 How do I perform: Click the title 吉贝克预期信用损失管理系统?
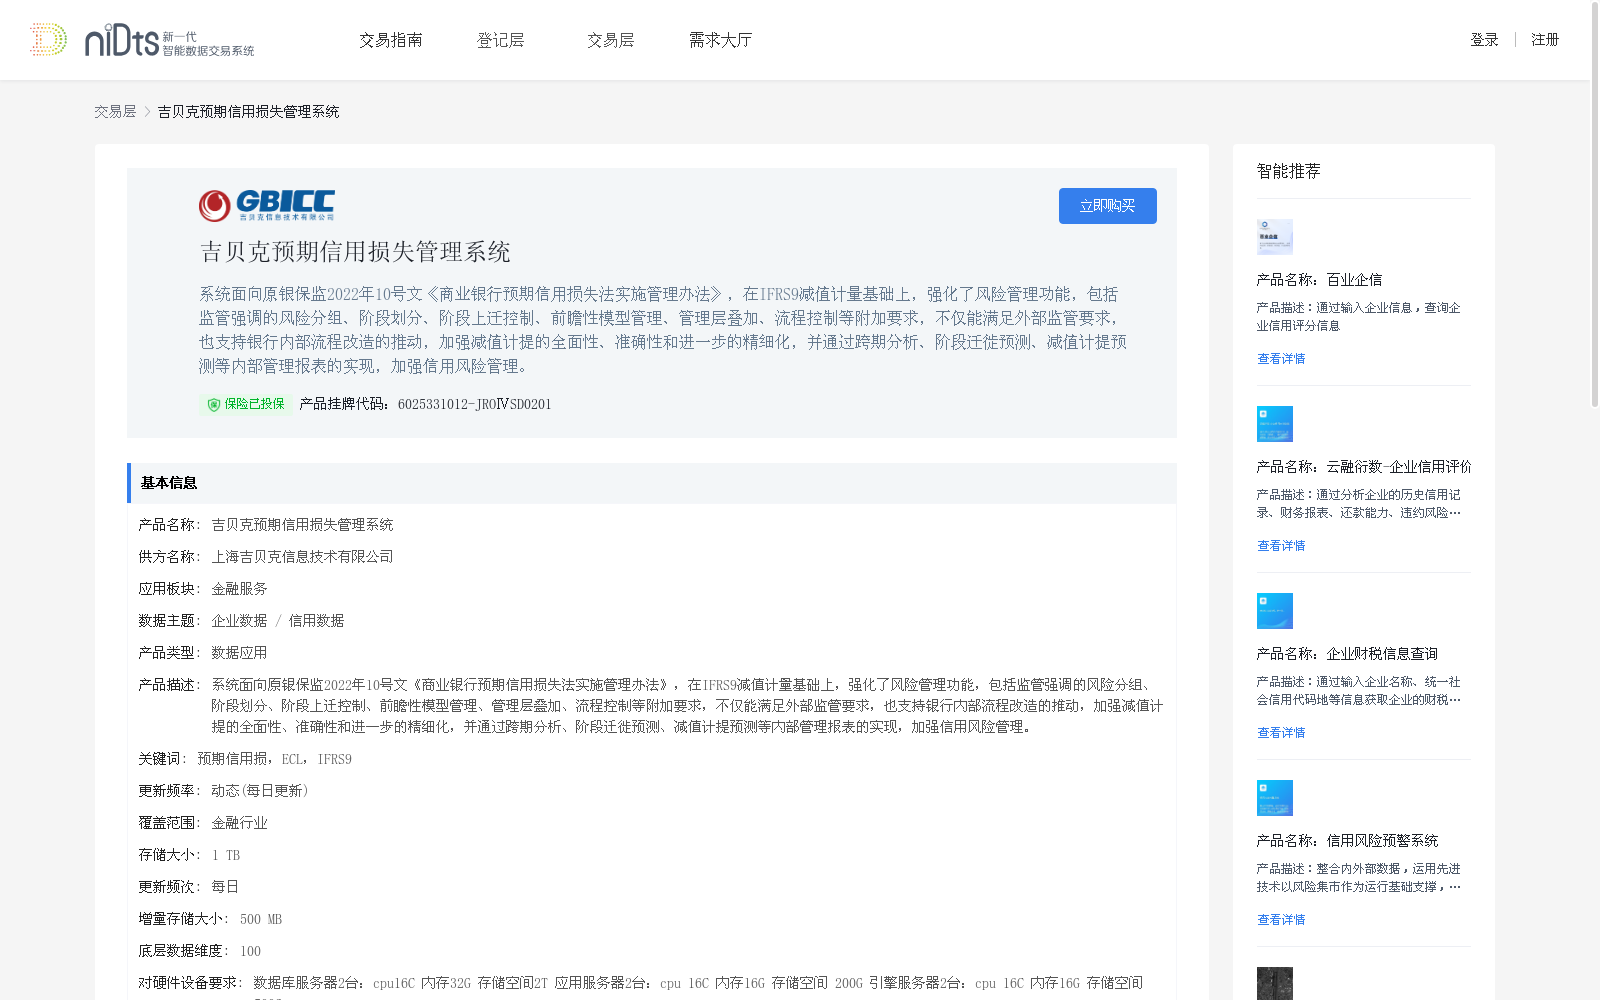tap(355, 252)
